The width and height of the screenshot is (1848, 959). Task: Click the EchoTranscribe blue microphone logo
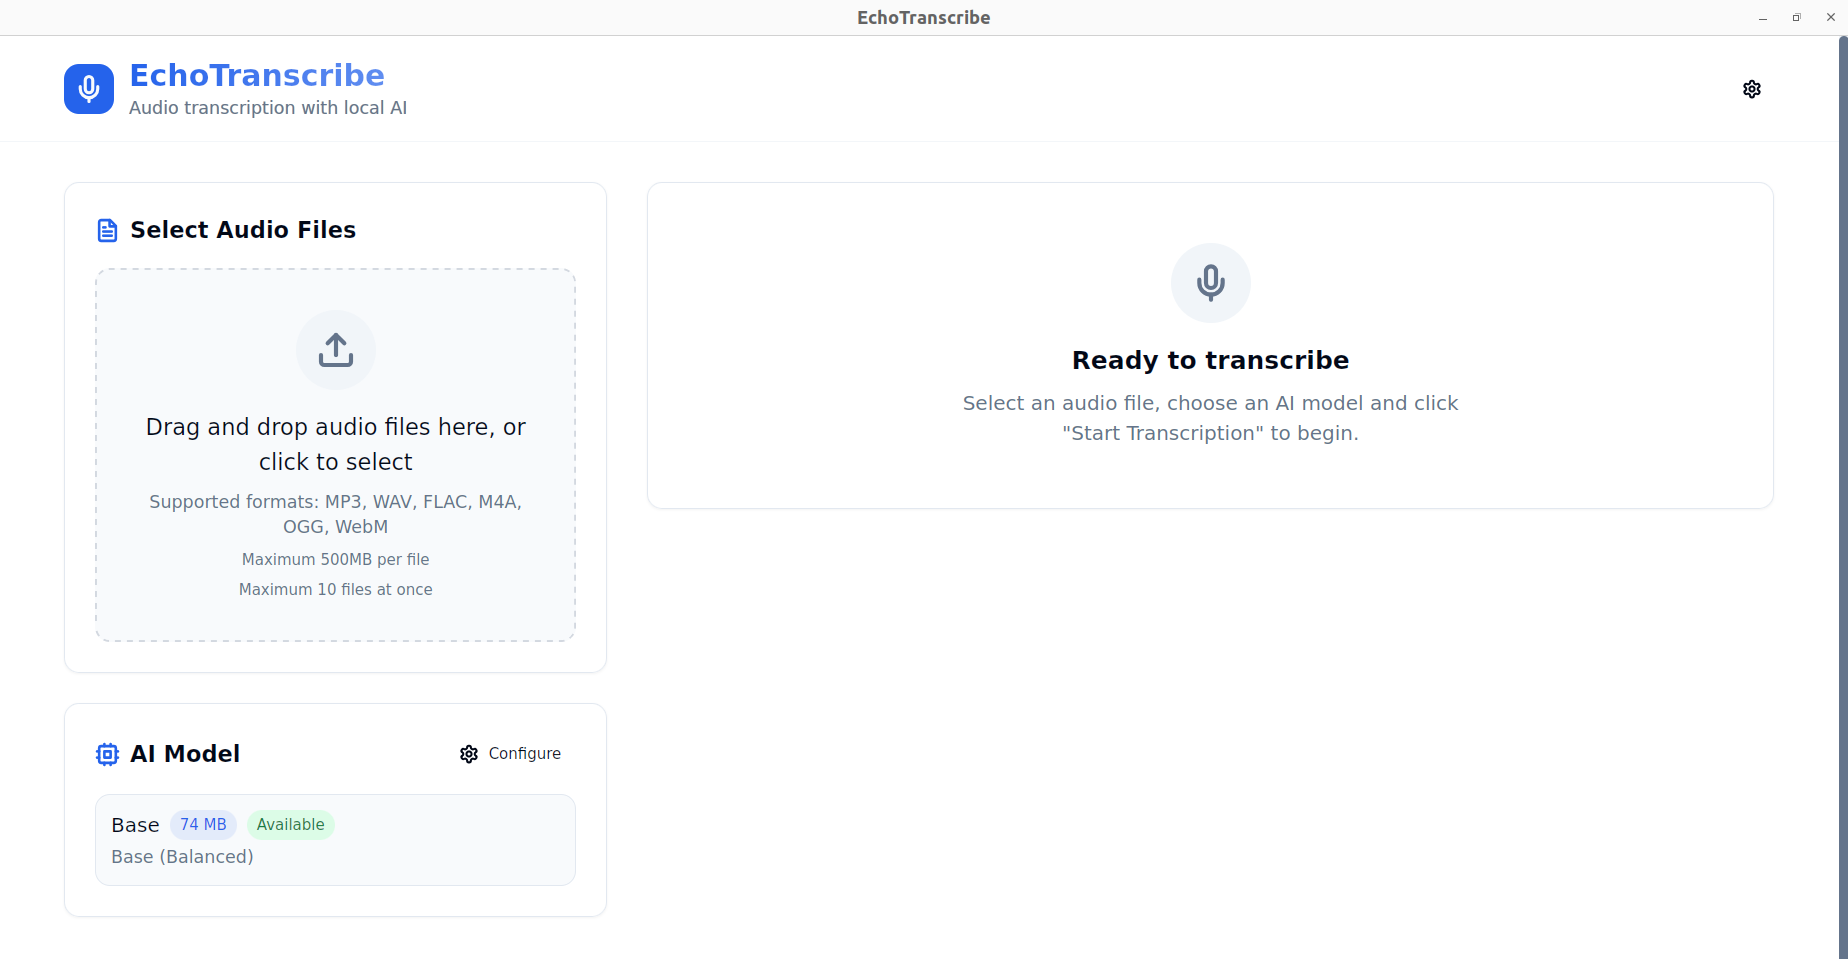(89, 89)
